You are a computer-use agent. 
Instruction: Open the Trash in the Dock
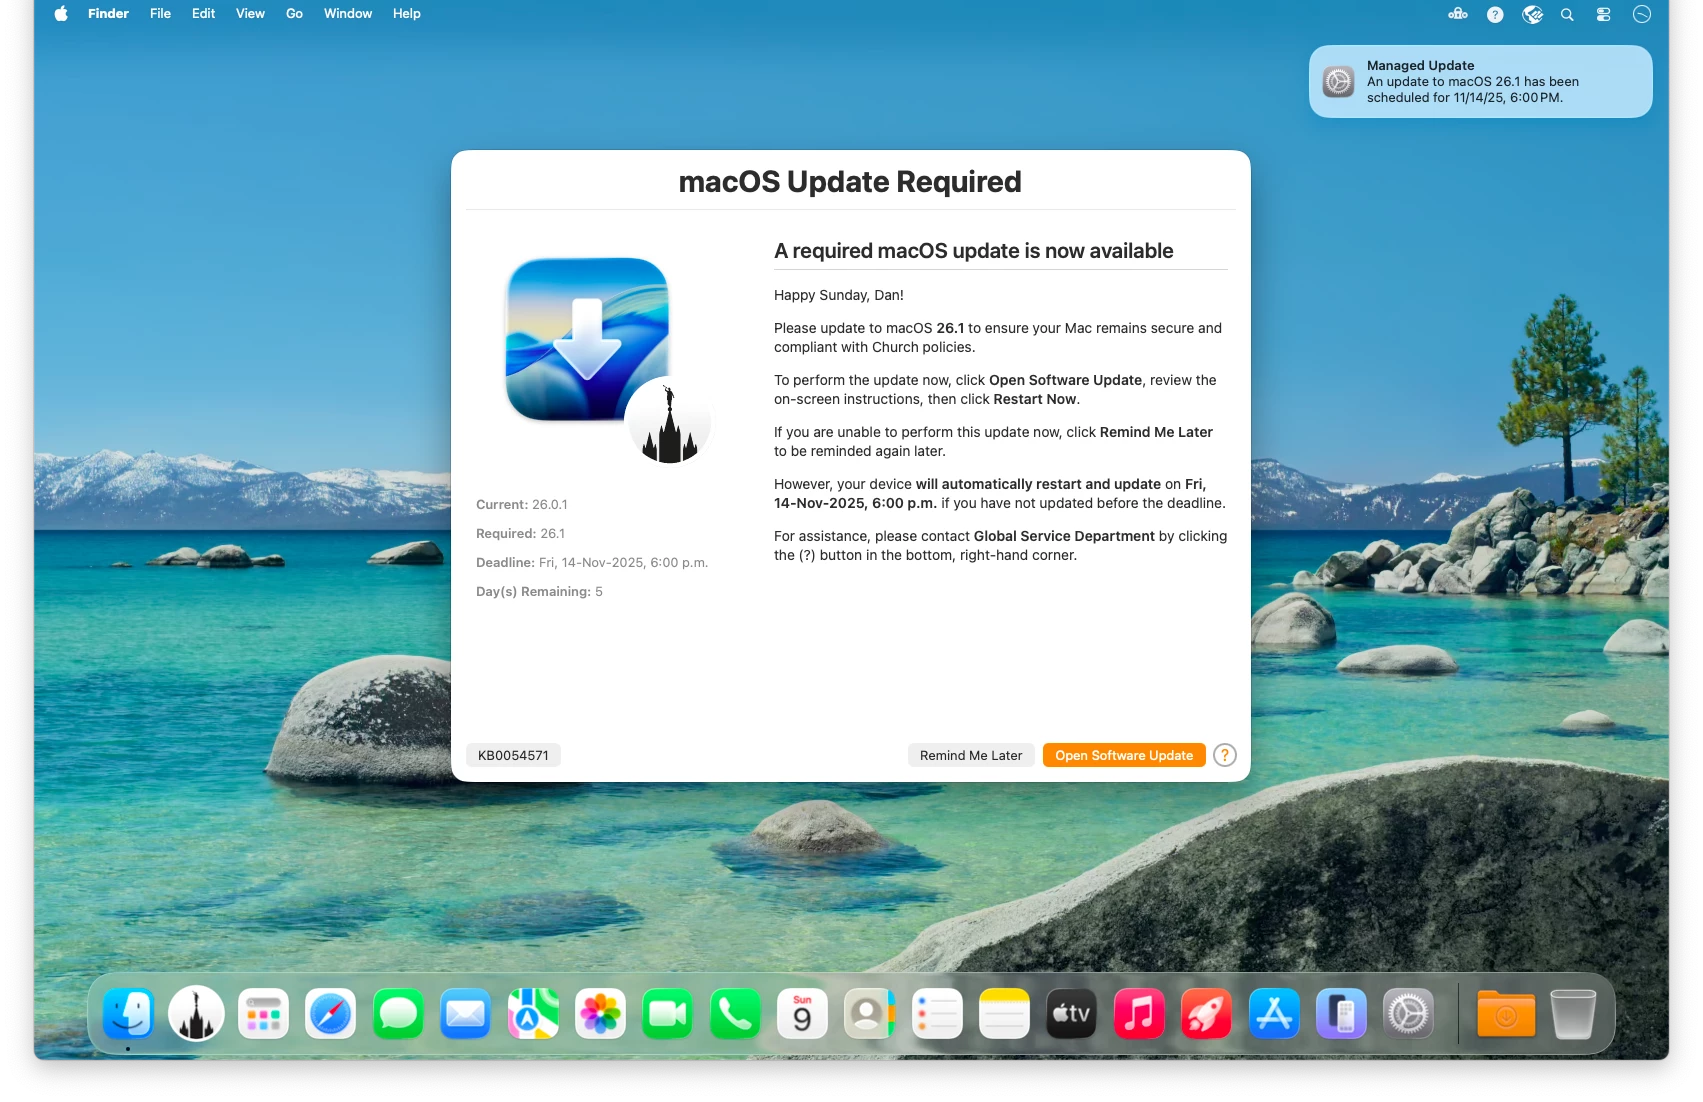pos(1573,1014)
